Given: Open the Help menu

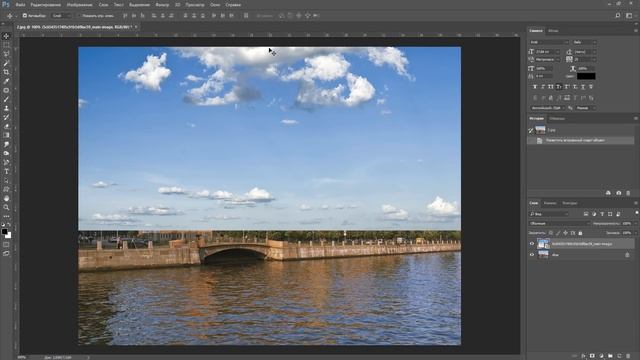Looking at the screenshot, I should point(233,4).
